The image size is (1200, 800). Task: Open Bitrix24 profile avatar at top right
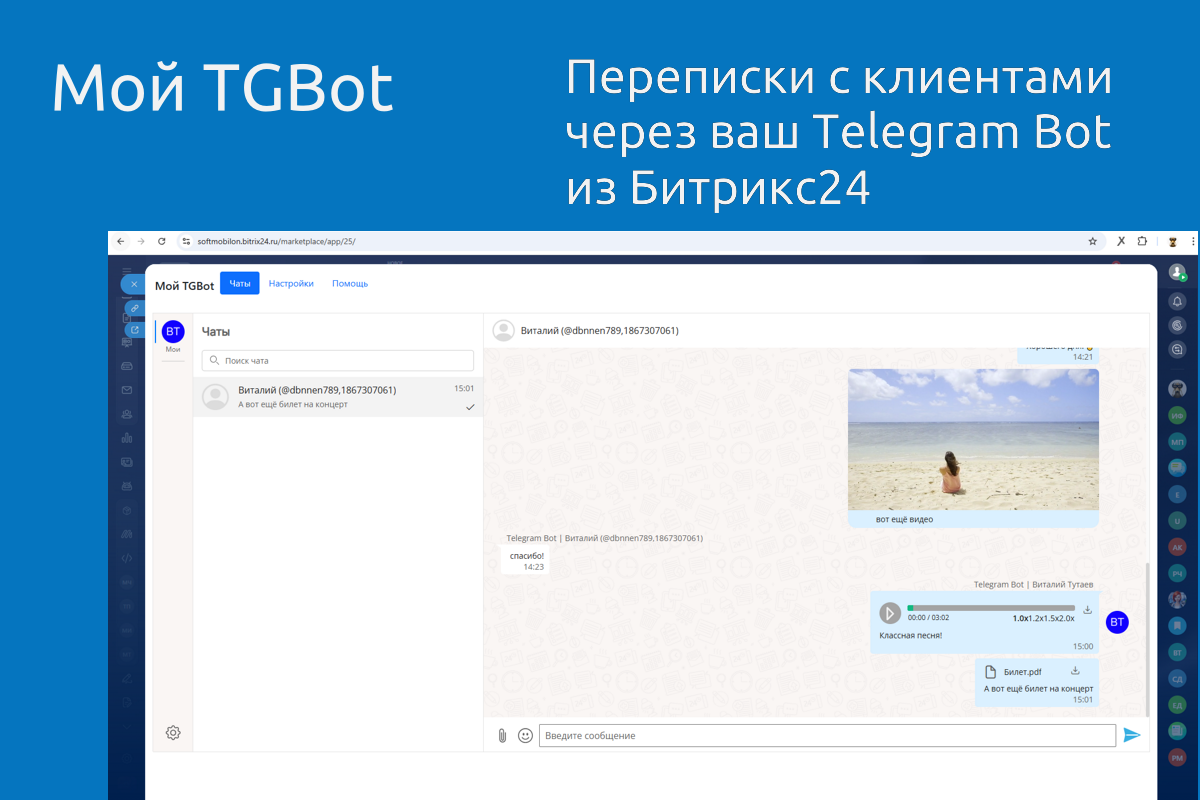[x=1178, y=272]
